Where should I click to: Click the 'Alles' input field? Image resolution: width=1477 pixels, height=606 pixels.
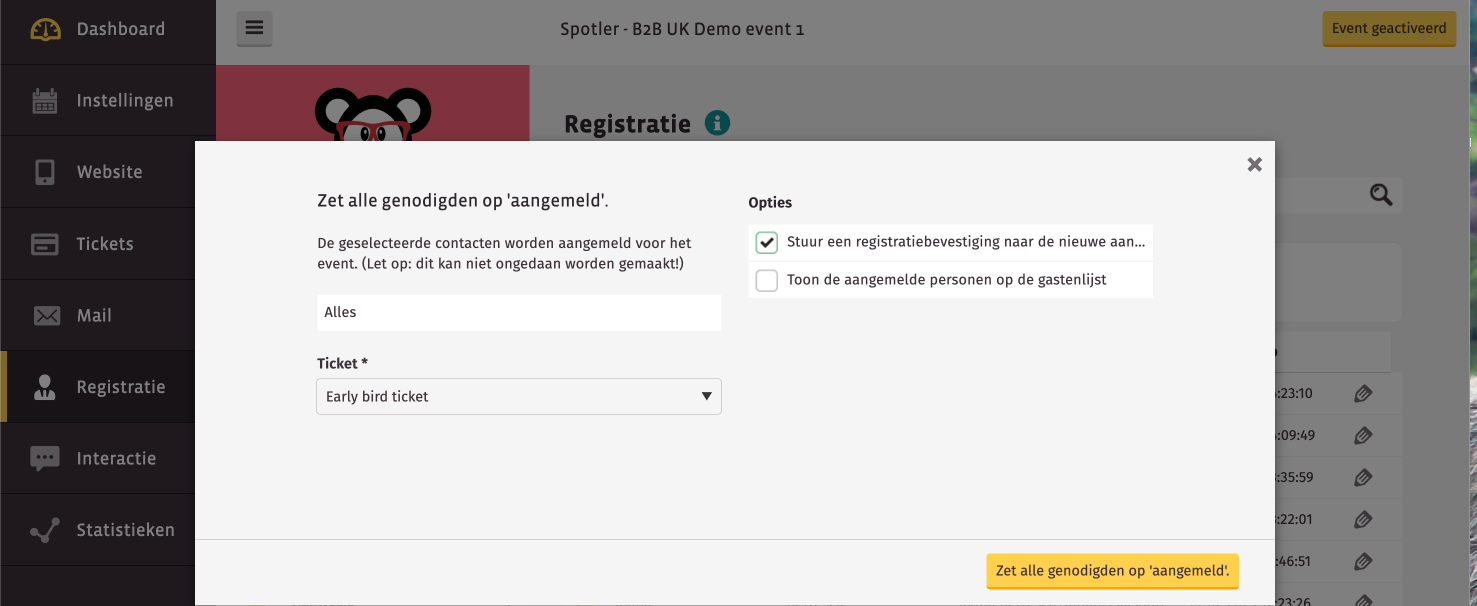coord(518,313)
